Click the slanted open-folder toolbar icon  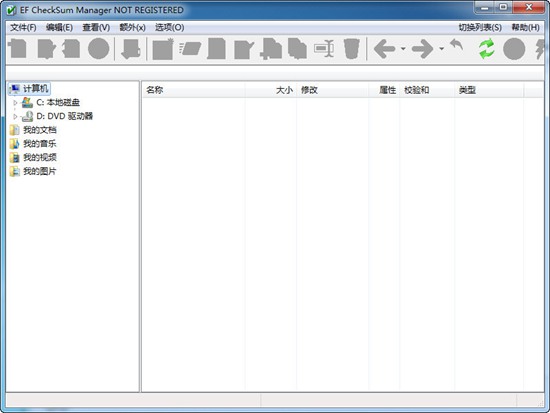coord(190,49)
